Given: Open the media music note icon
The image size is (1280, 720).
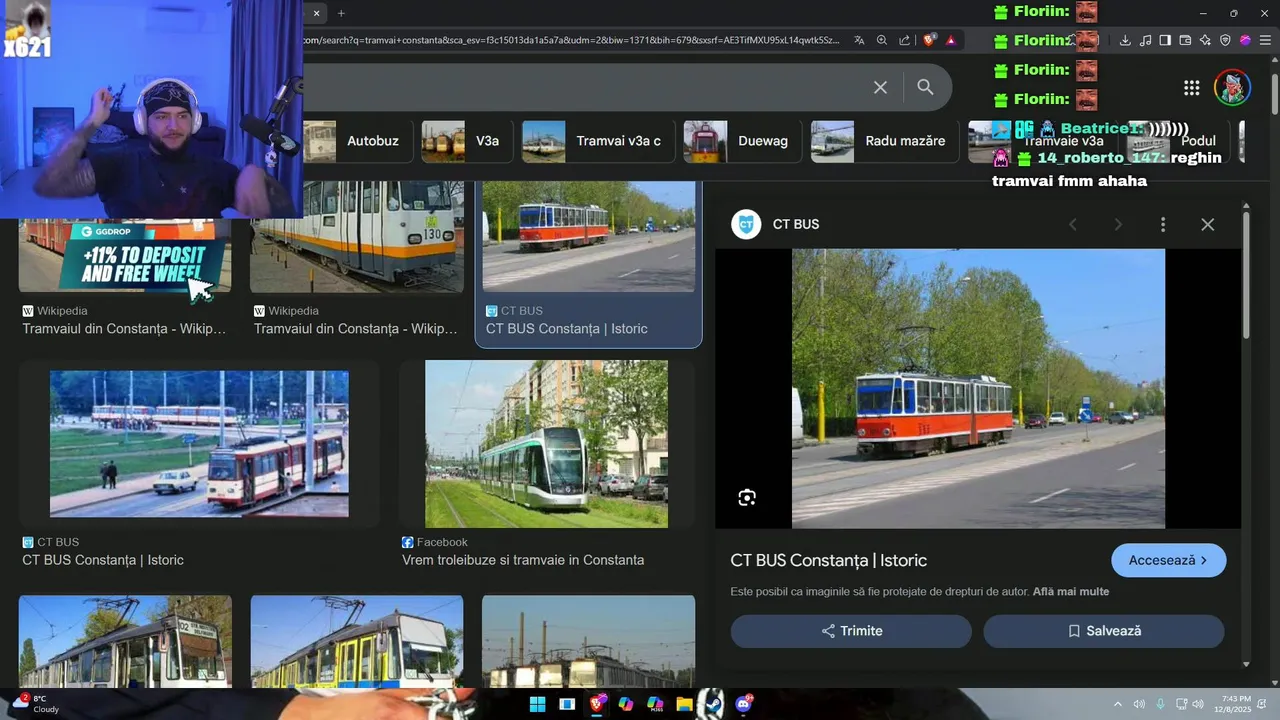Looking at the screenshot, I should click(1145, 40).
